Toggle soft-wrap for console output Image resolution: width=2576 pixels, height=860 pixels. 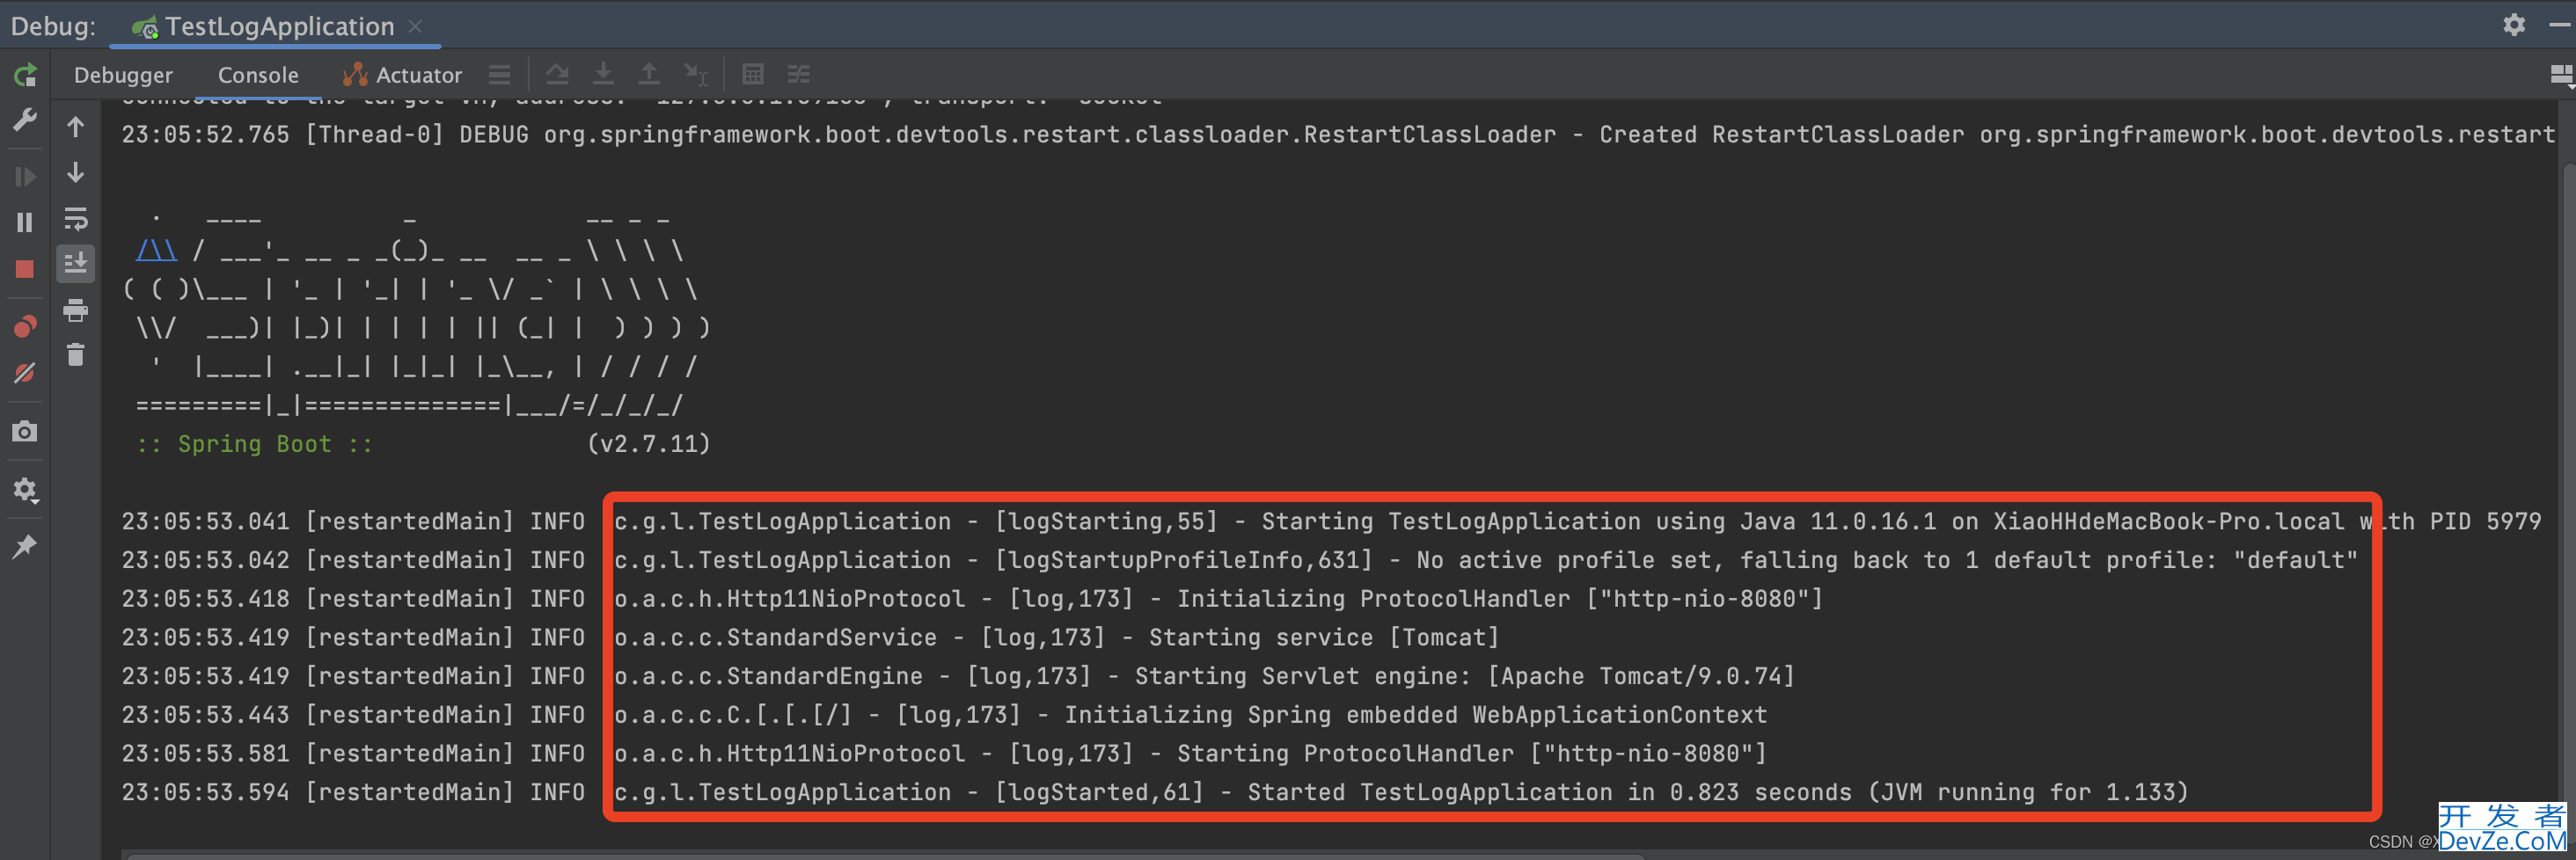pyautogui.click(x=76, y=218)
